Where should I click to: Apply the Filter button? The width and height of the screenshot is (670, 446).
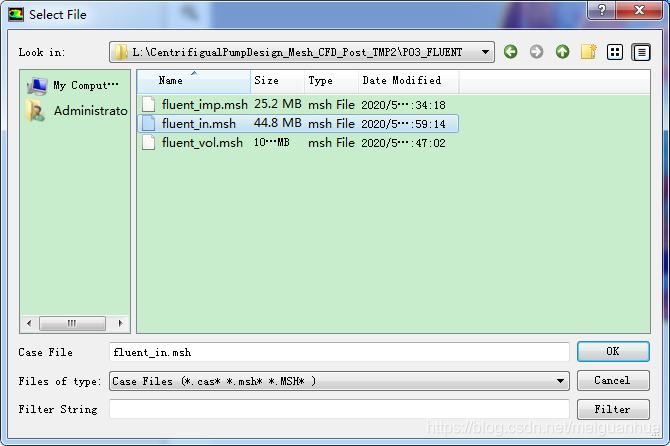click(x=612, y=409)
